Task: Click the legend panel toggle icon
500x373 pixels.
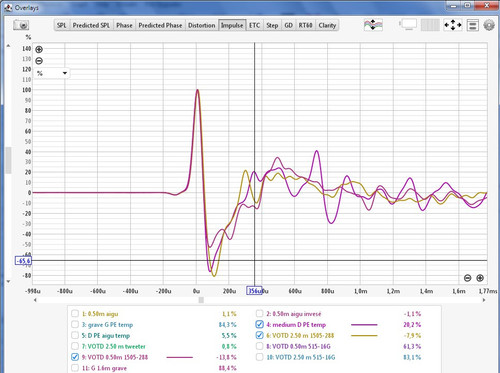Action: [472, 25]
